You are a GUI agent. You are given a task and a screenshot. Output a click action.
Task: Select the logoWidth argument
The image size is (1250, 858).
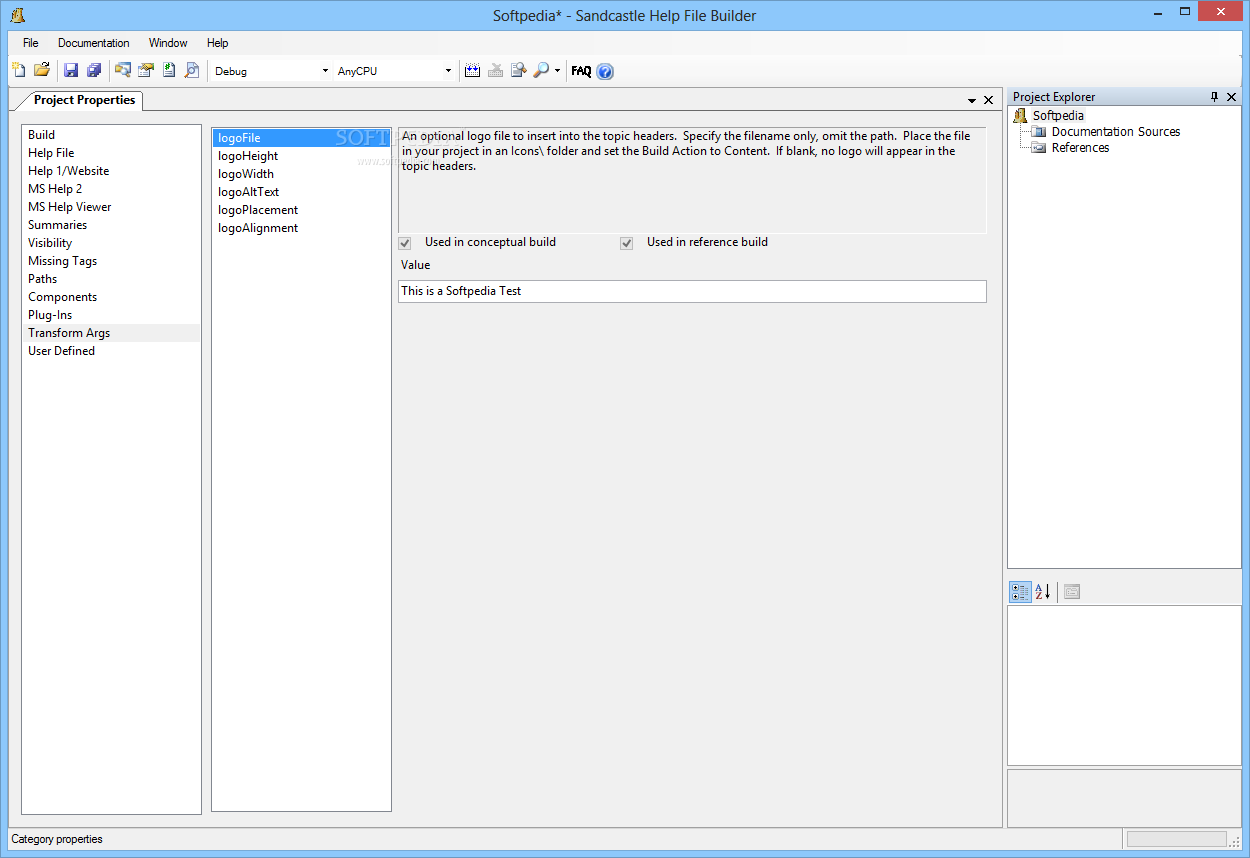301,174
